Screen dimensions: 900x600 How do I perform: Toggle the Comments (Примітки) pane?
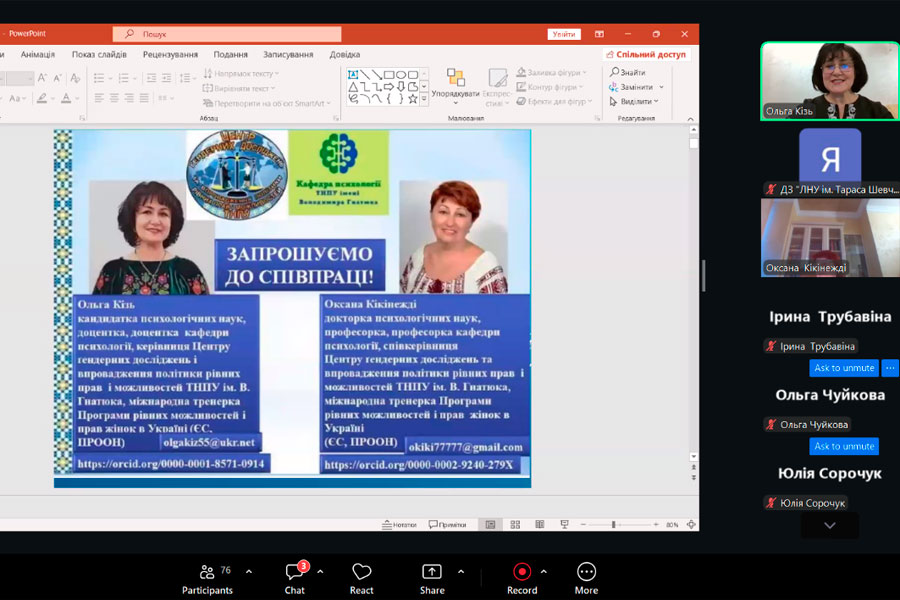click(447, 524)
